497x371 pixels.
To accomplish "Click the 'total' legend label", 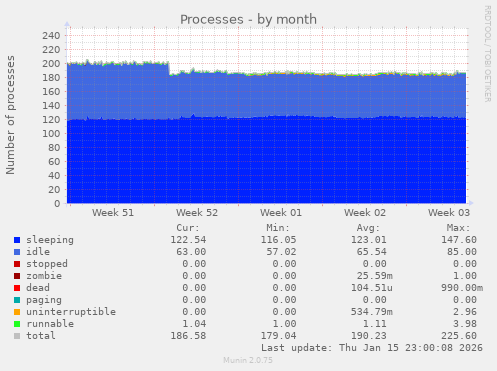I will pyautogui.click(x=41, y=336).
